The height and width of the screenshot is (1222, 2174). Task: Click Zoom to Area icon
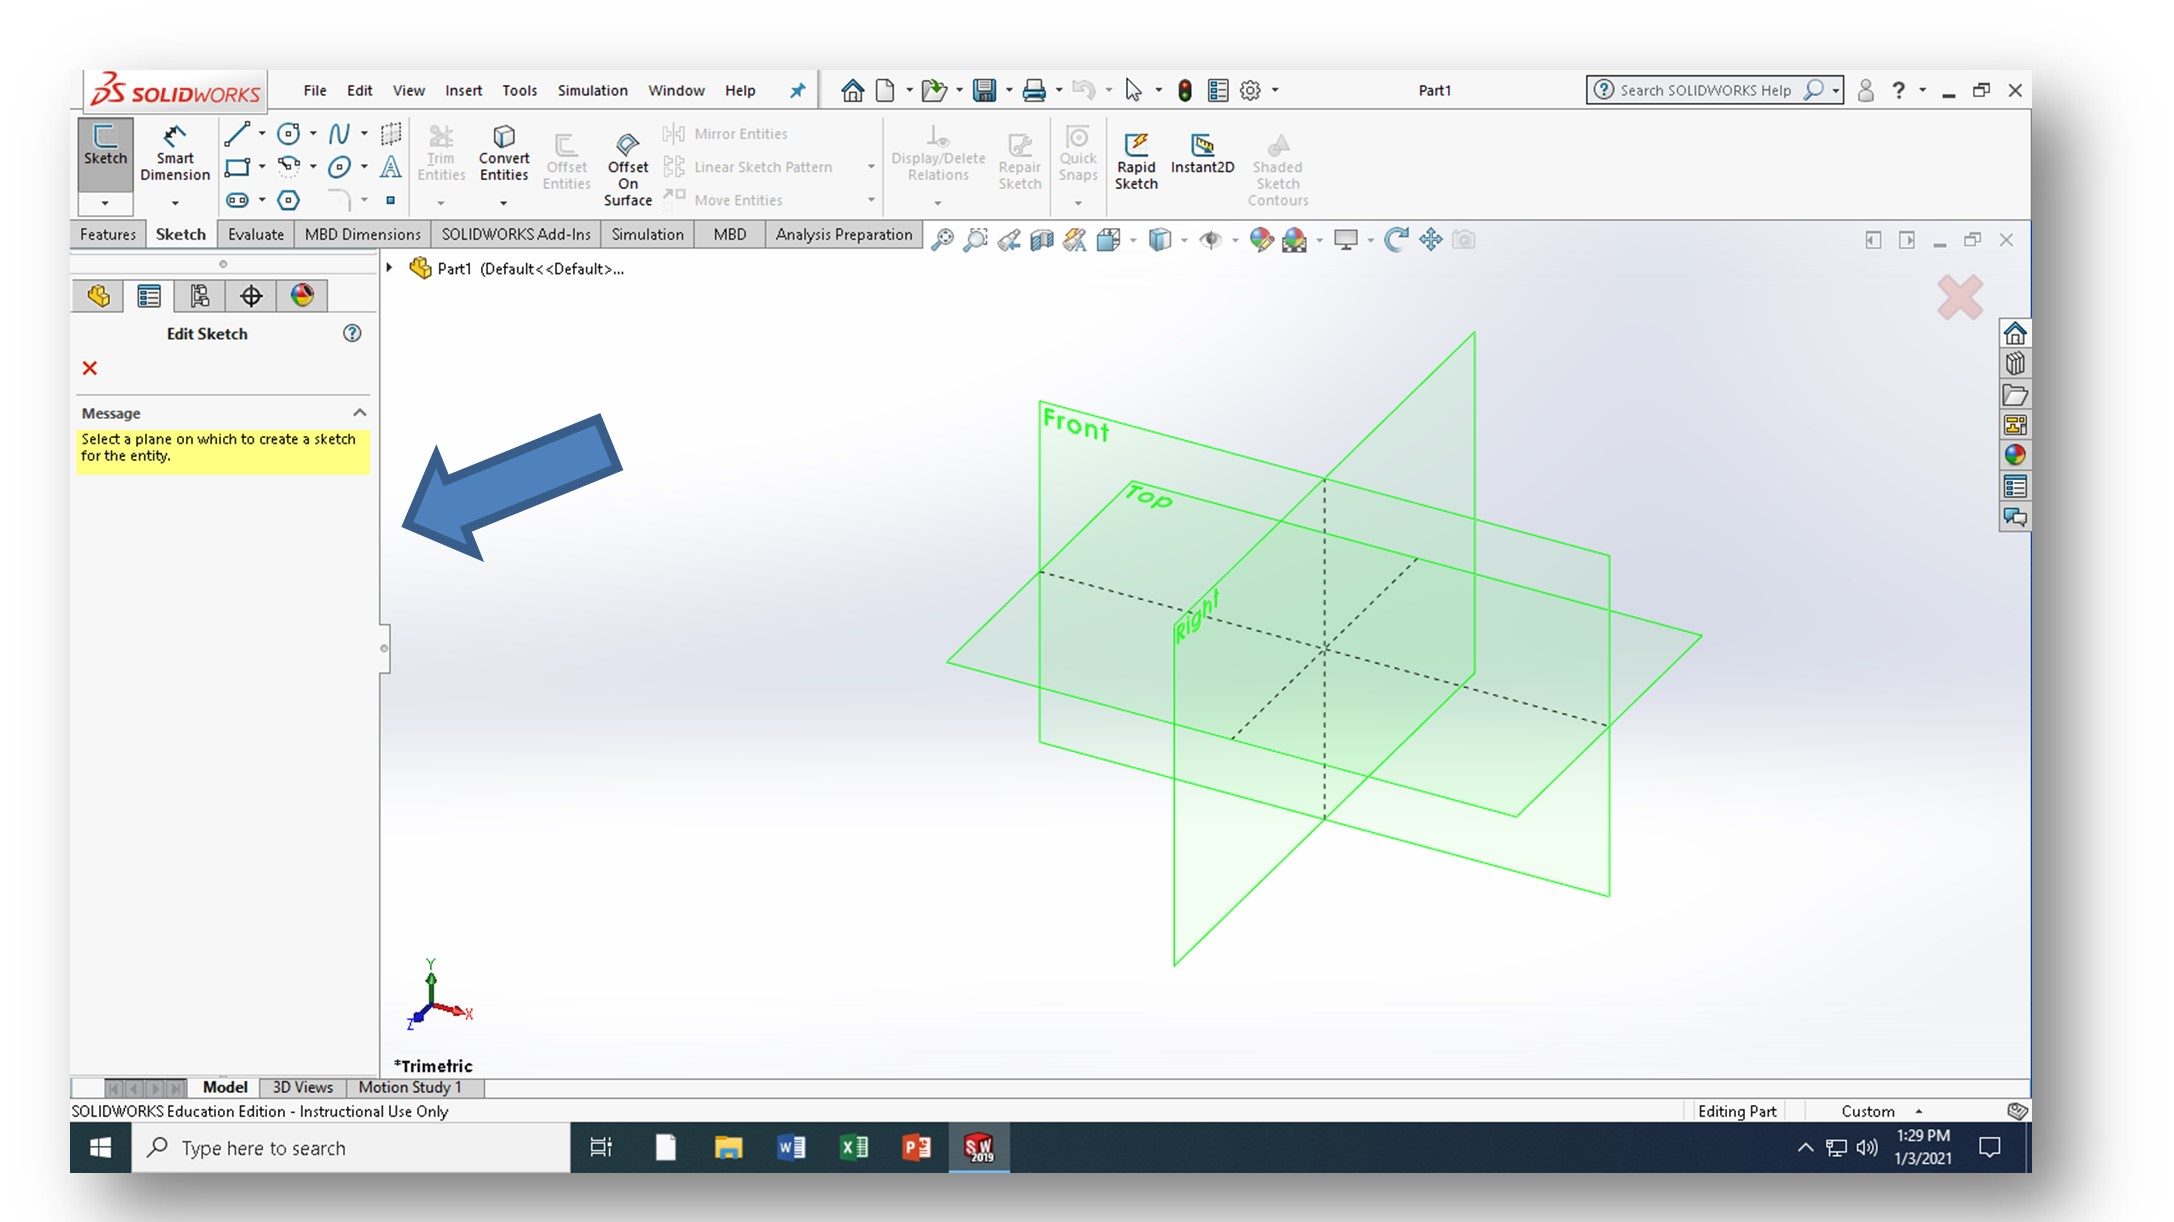(x=975, y=240)
